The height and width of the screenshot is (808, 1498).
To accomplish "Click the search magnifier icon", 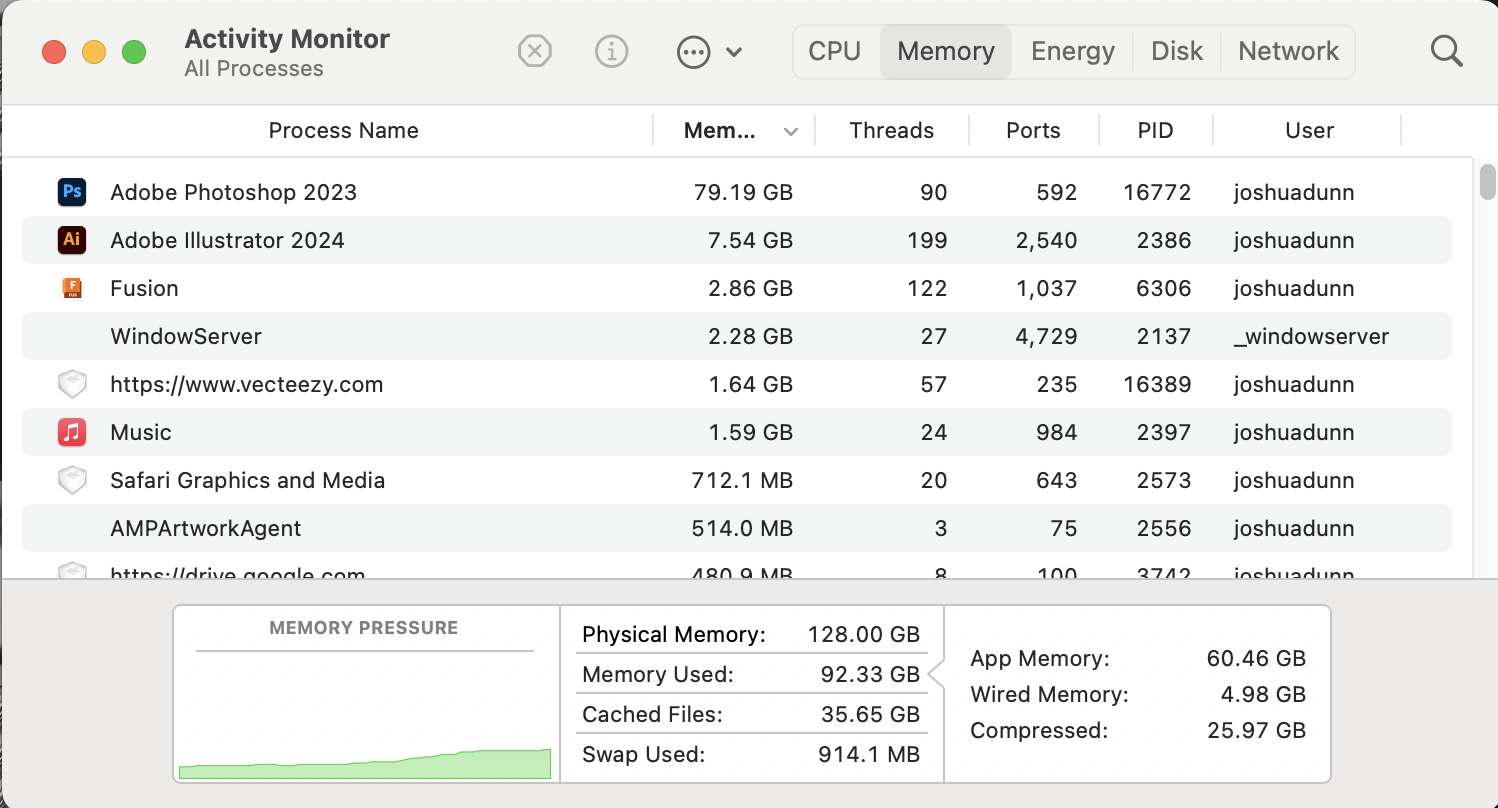I will [1446, 51].
